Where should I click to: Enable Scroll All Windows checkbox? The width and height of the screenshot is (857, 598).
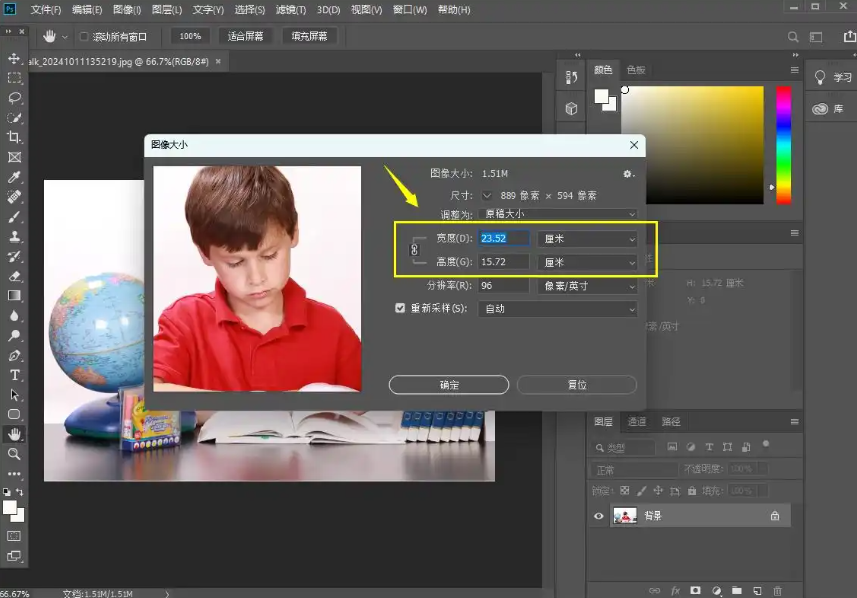[84, 37]
